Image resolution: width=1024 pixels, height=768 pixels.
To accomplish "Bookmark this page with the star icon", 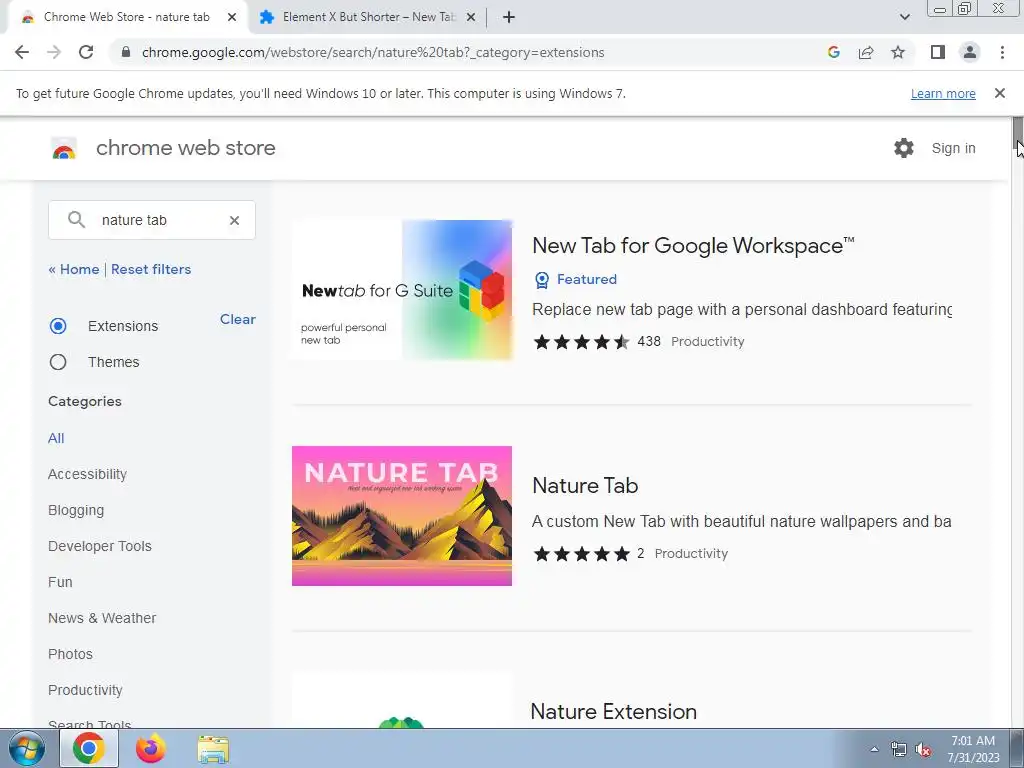I will [x=898, y=52].
